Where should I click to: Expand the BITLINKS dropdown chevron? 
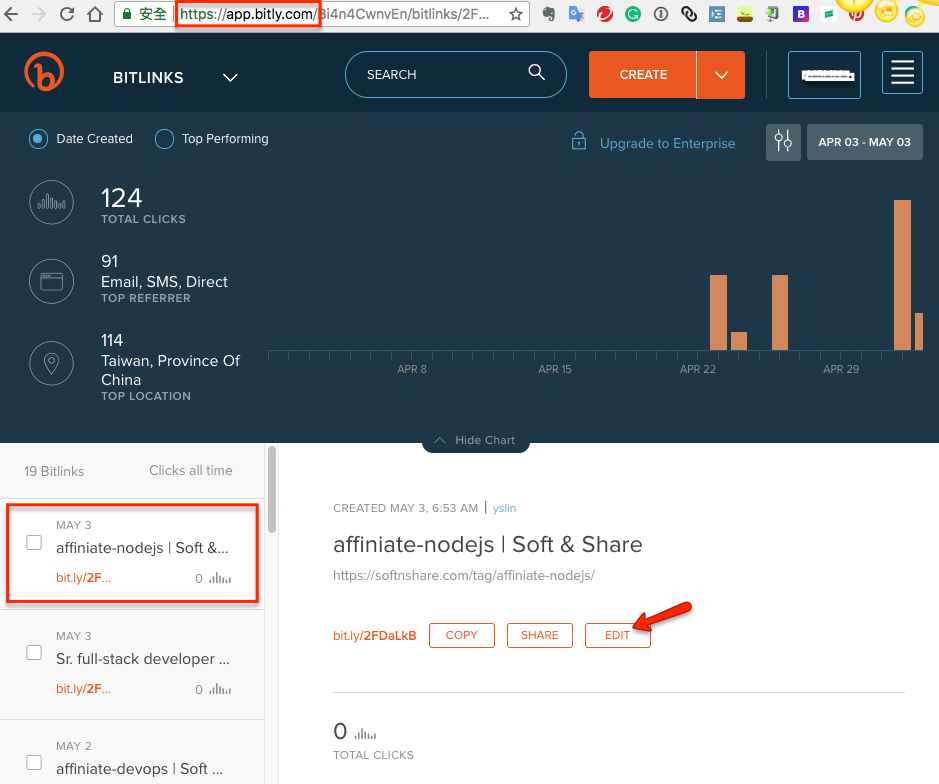point(230,77)
